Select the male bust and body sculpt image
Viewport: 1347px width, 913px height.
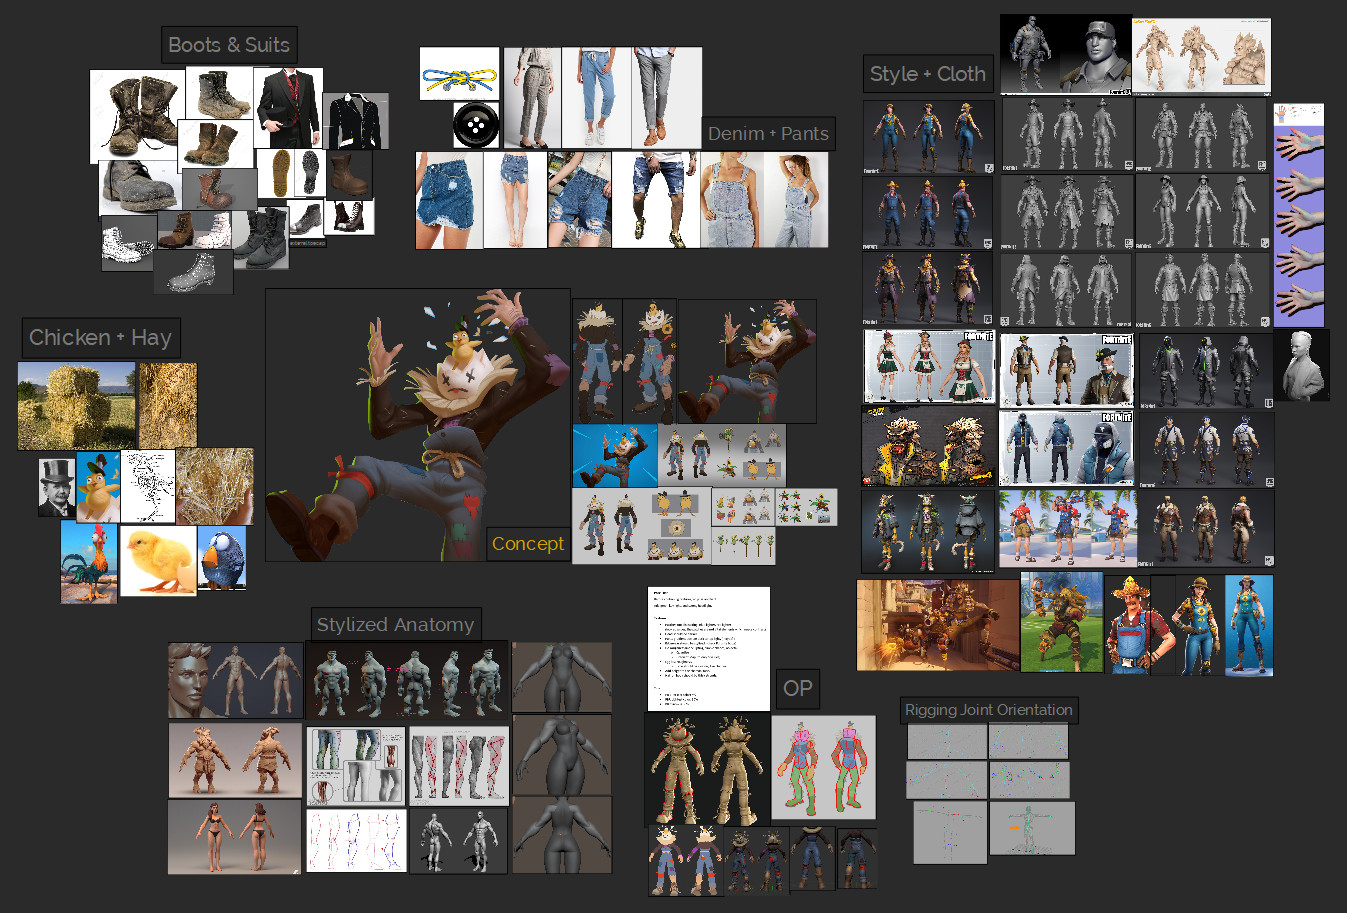coord(235,681)
